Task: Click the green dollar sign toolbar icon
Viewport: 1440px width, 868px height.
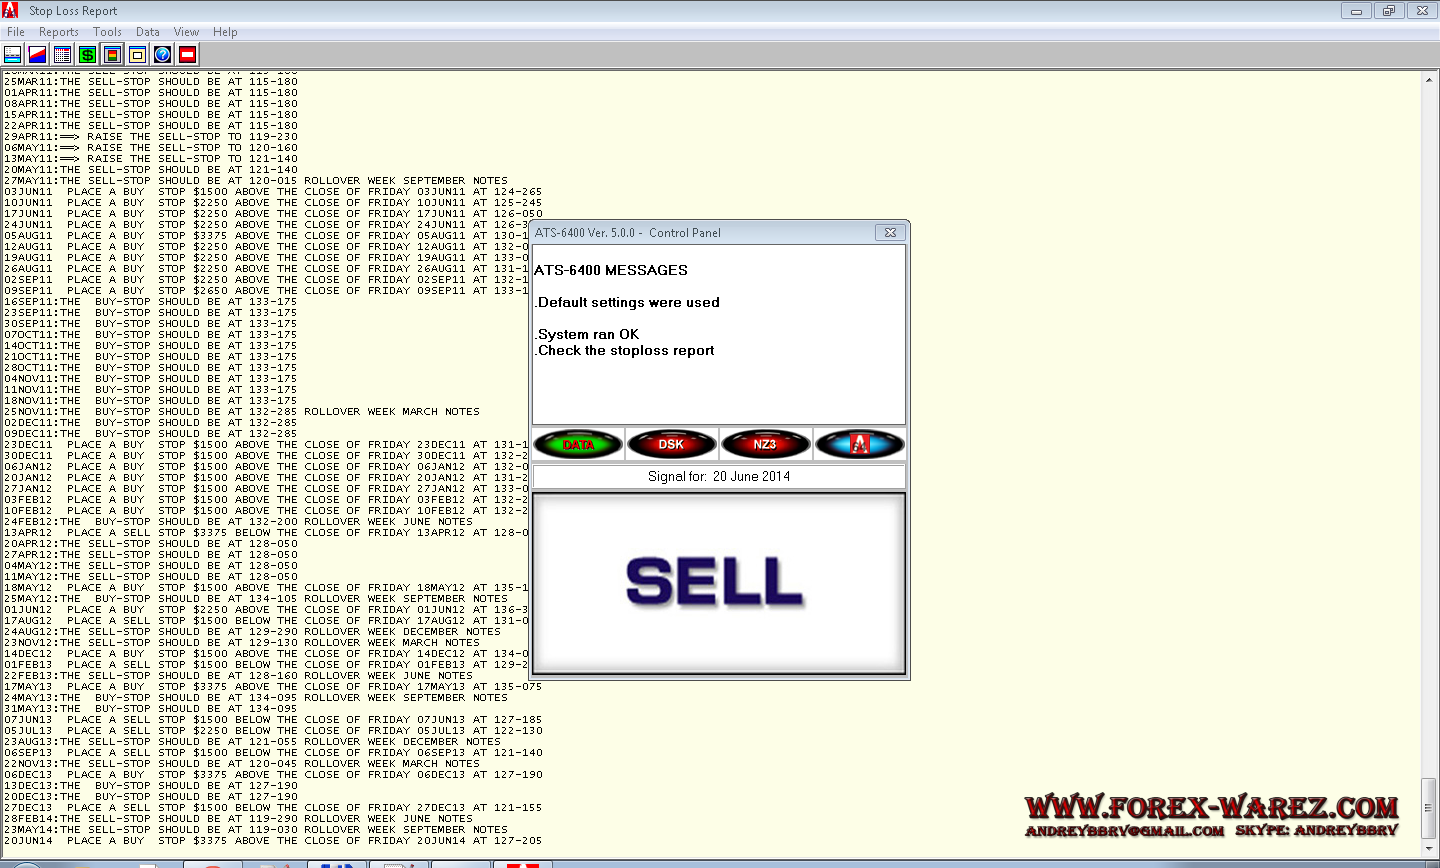Action: point(87,55)
